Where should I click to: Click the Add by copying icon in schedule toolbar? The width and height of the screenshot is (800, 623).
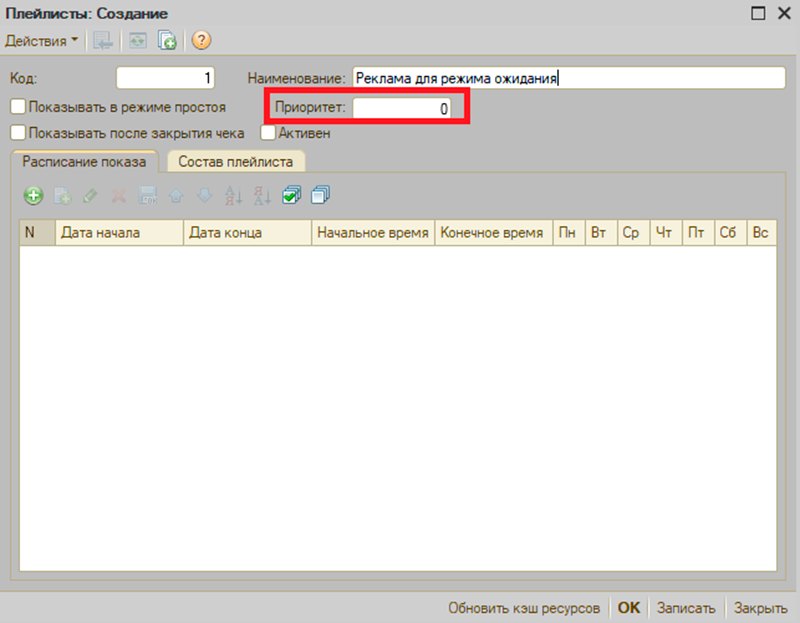click(x=63, y=196)
